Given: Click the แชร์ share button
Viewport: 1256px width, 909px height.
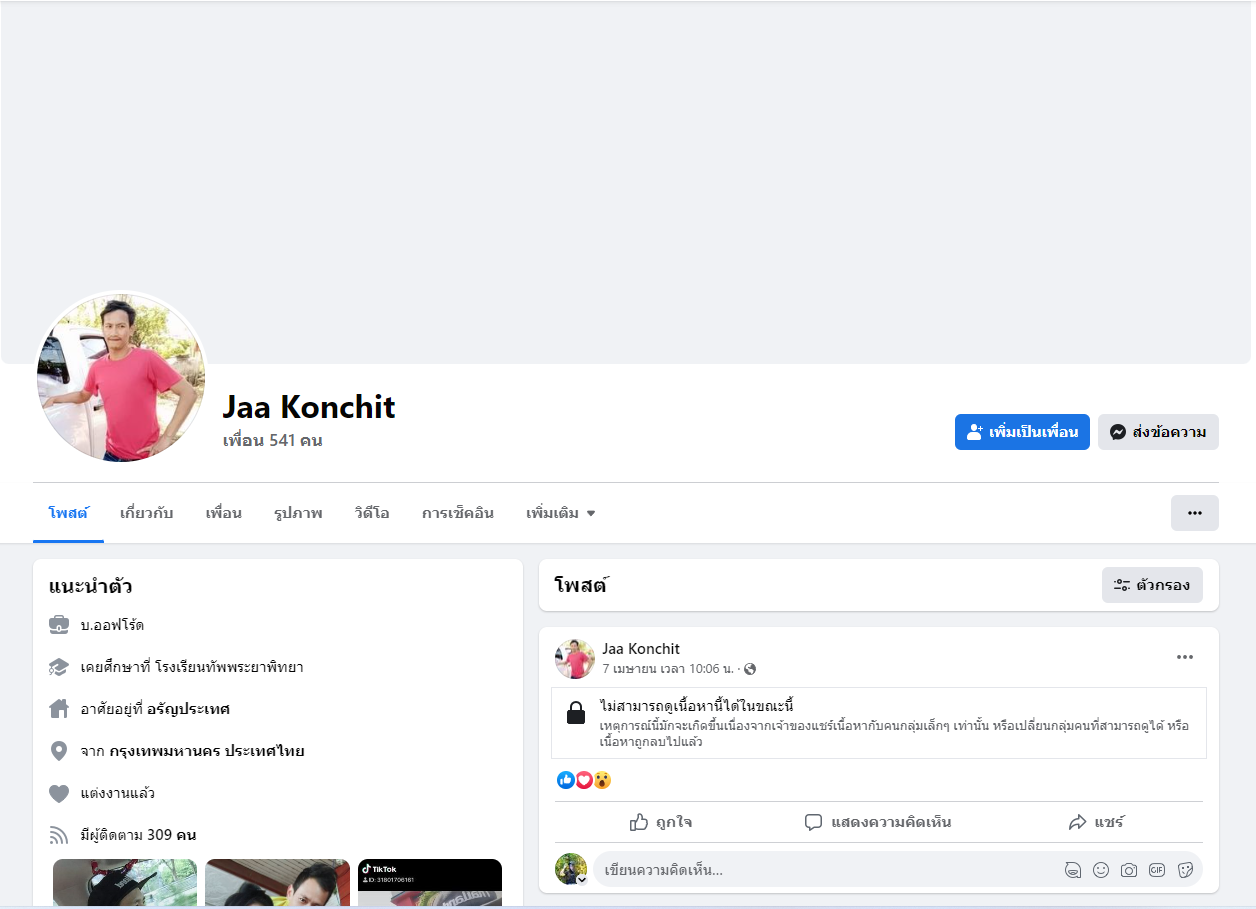Looking at the screenshot, I should point(1096,822).
